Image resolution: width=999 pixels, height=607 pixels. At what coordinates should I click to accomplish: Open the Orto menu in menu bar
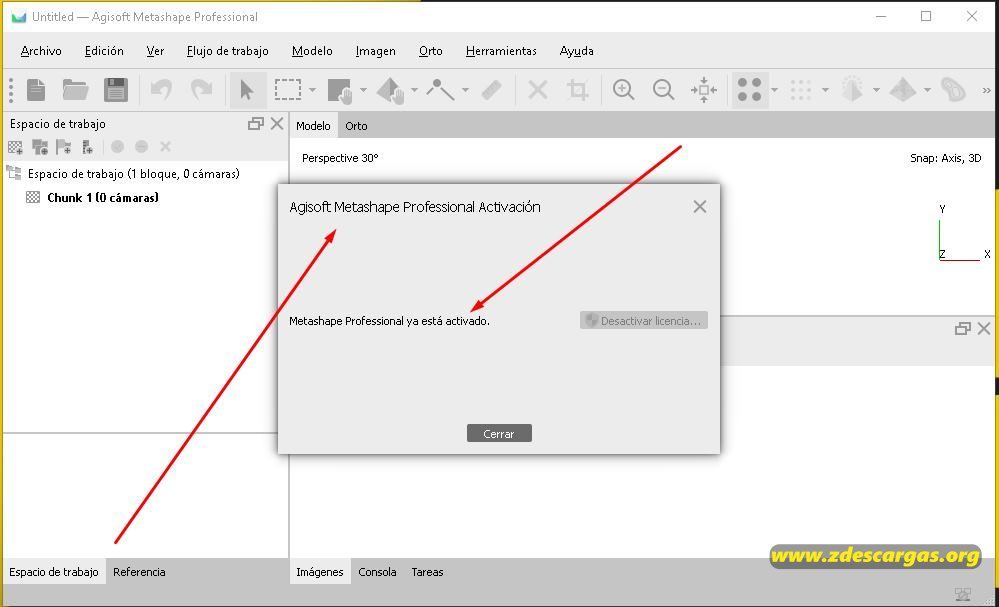(431, 51)
